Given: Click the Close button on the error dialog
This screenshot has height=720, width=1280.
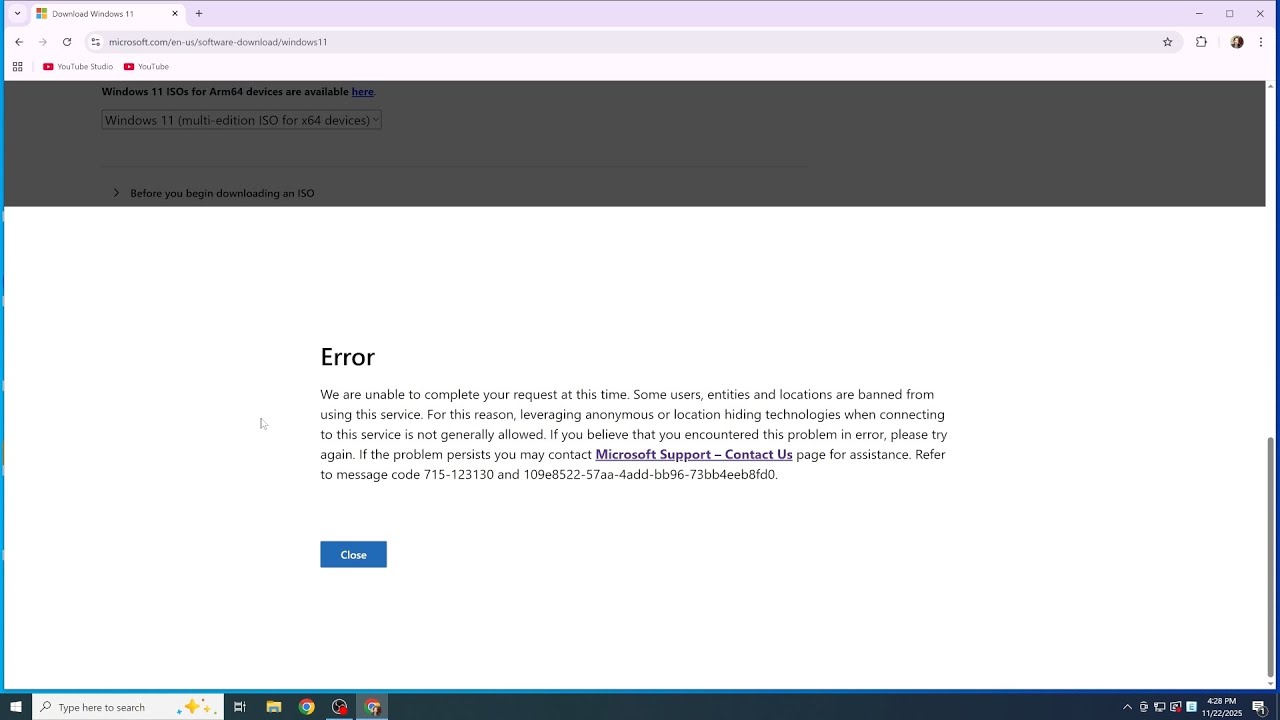Looking at the screenshot, I should [353, 555].
